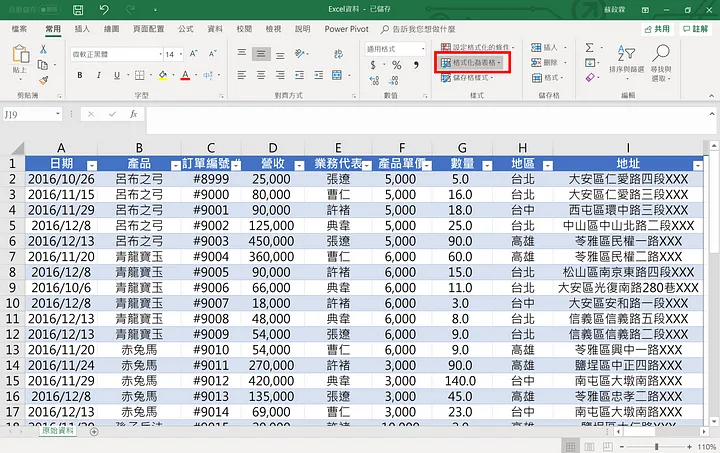Align cell content to top
Viewport: 720px width, 453px height.
click(242, 53)
